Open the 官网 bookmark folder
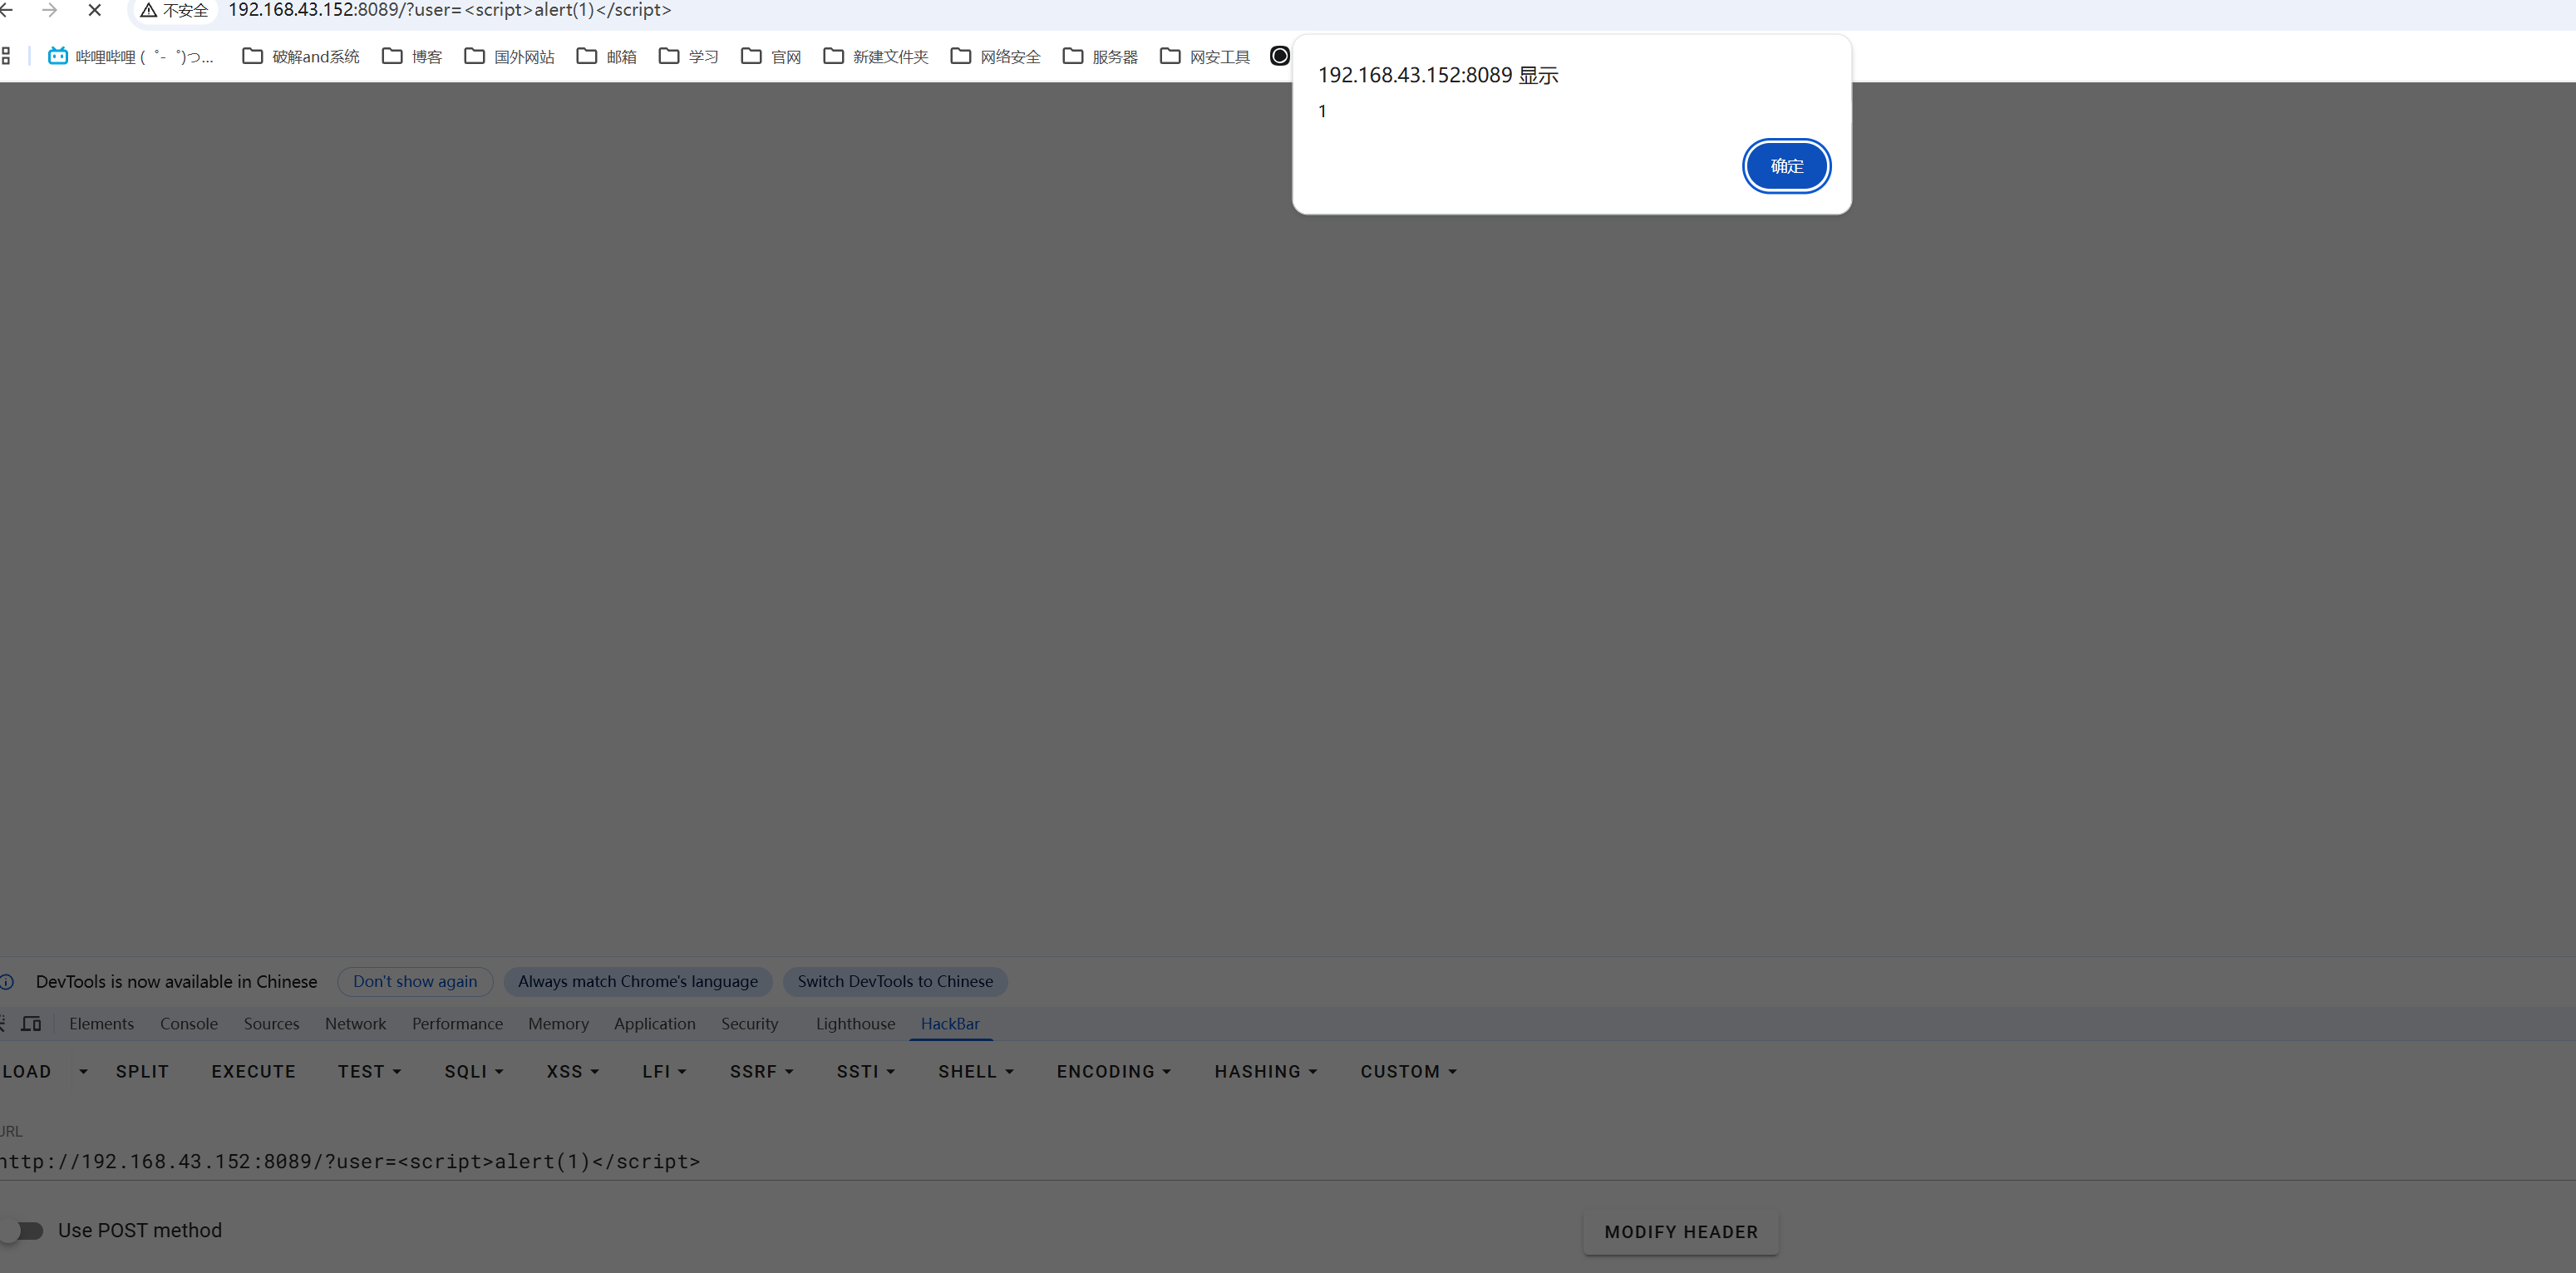 [771, 56]
